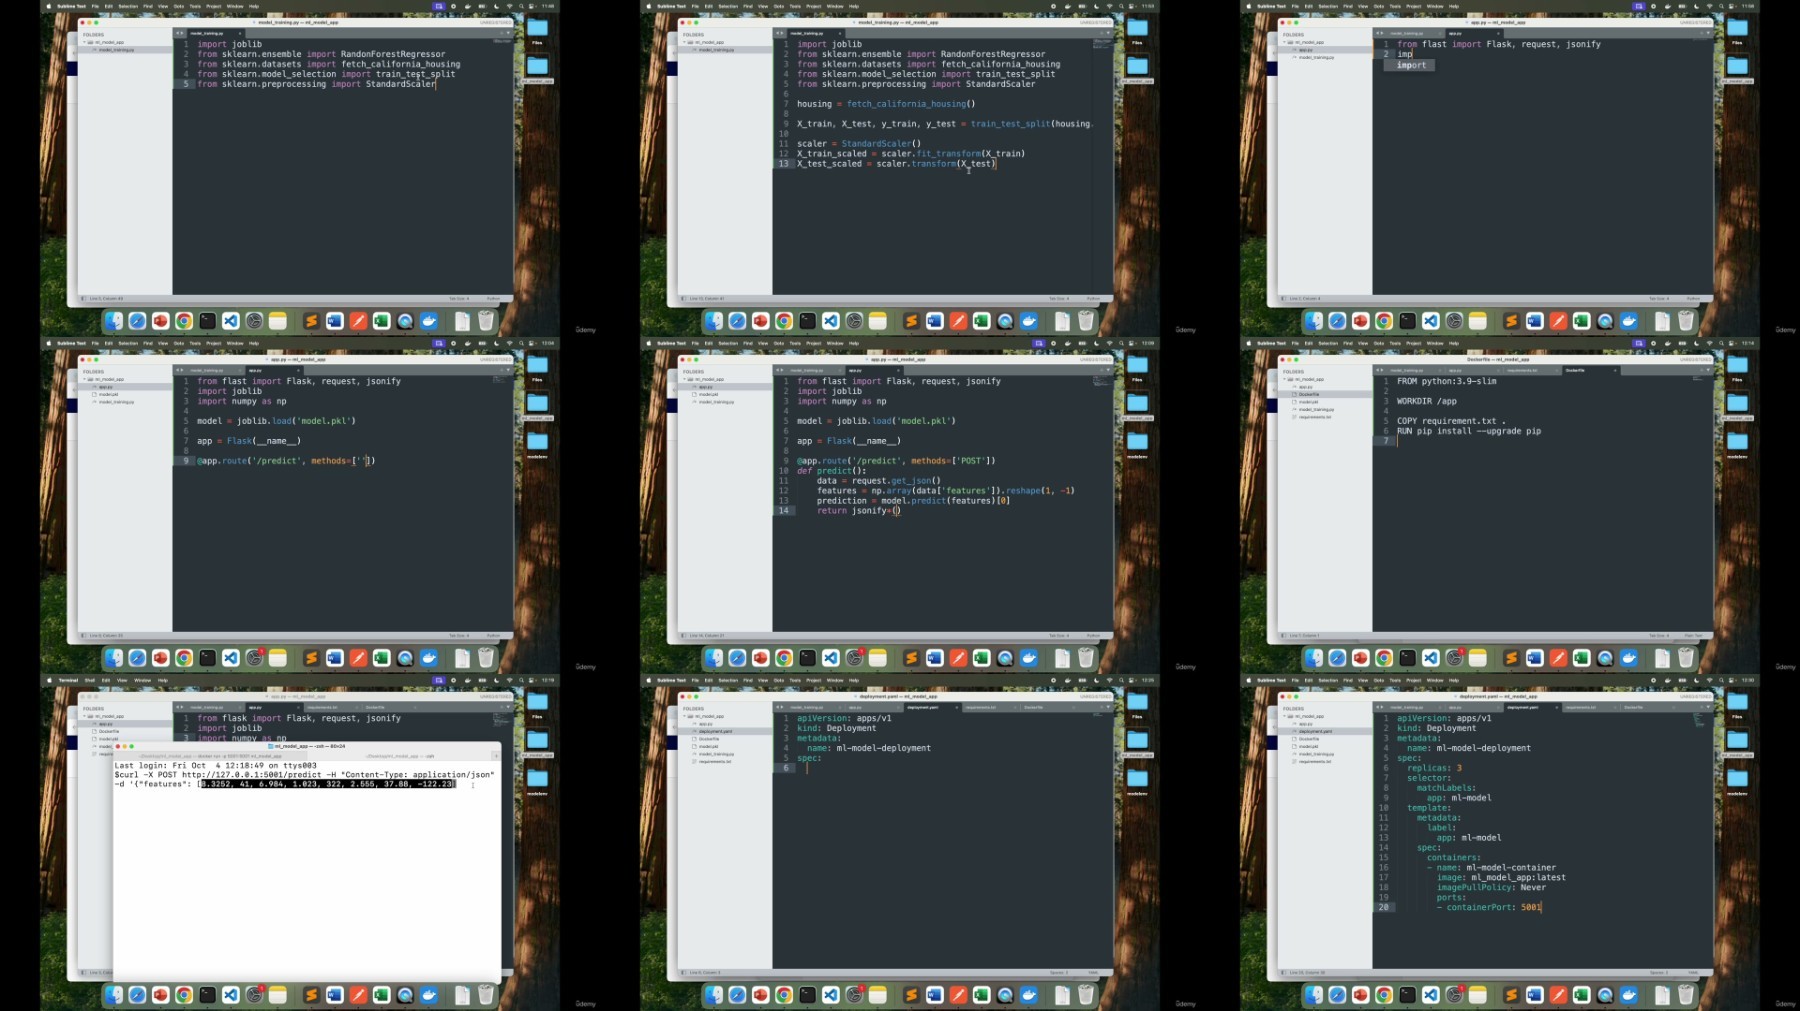
Task: Open Apple menu in the Terminal curl frame
Action: pyautogui.click(x=48, y=680)
